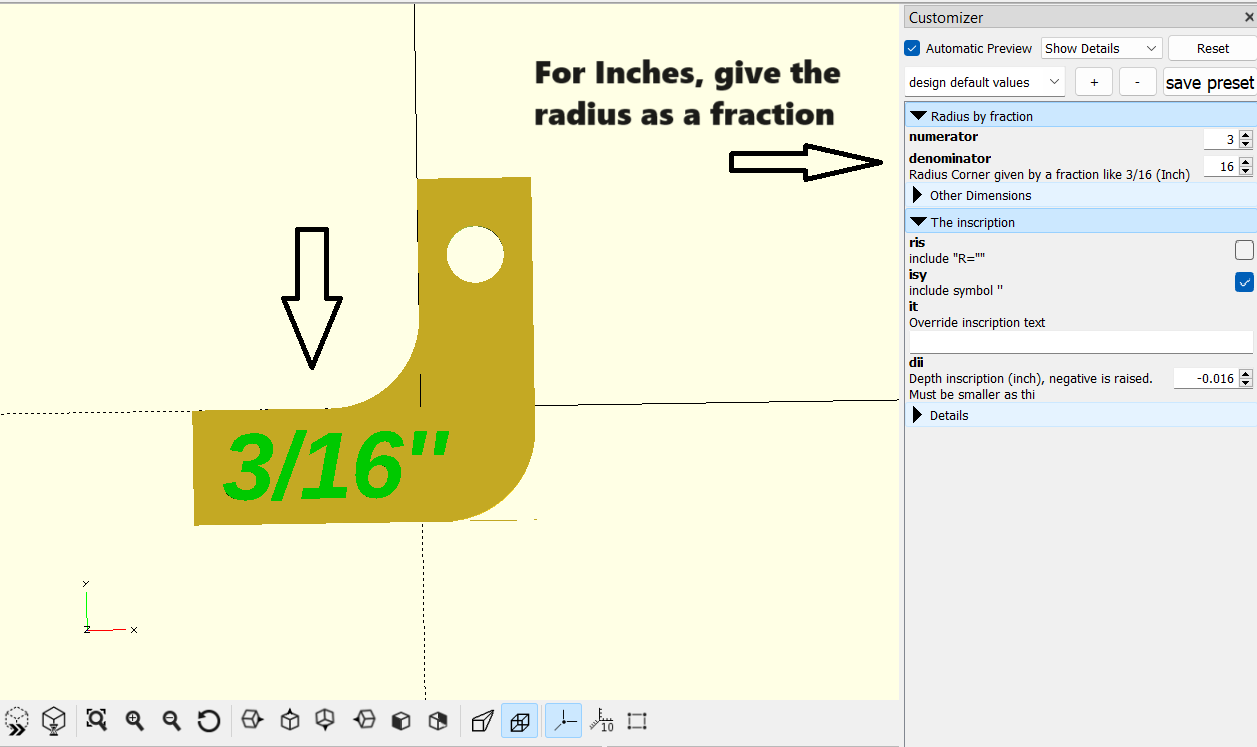Switch to the Top view icon
1257x747 pixels.
pyautogui.click(x=288, y=720)
